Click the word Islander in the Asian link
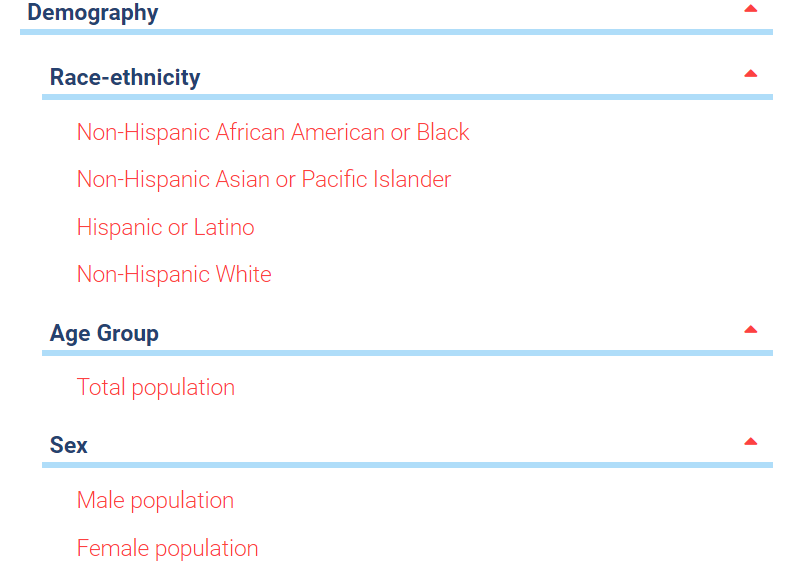Screen dimensions: 802x577 [412, 179]
